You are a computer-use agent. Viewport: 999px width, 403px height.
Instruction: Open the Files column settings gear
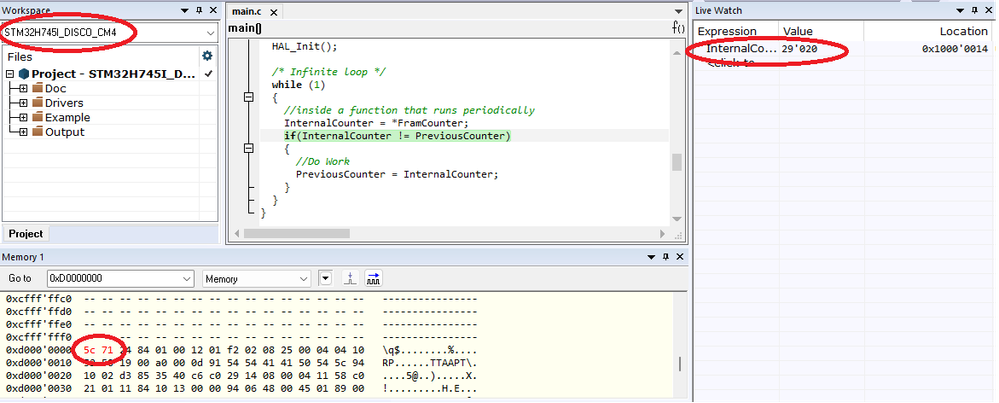(207, 56)
